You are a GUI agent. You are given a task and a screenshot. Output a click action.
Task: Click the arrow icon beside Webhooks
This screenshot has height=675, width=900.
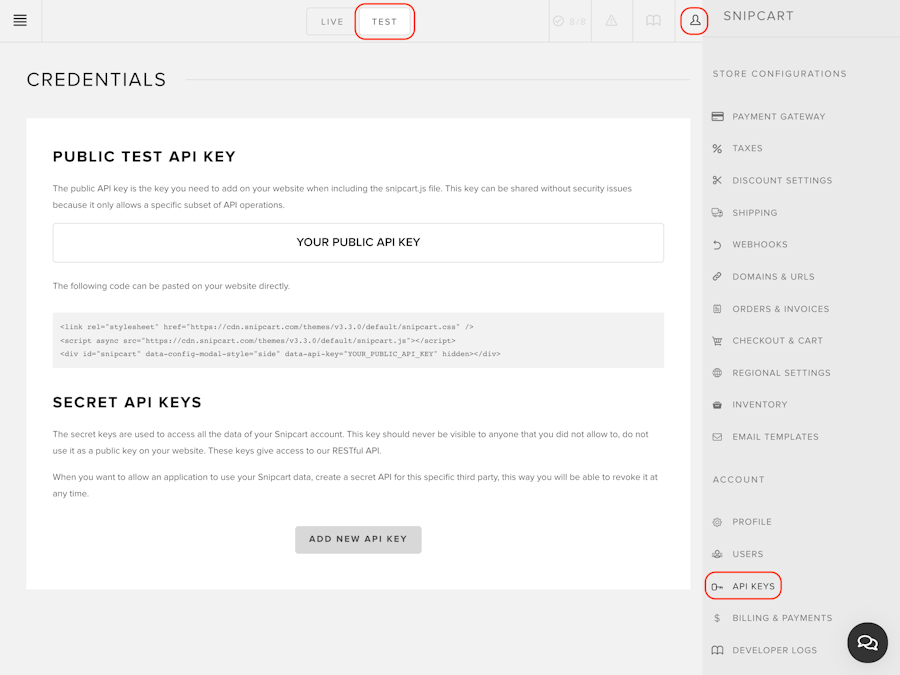717,245
